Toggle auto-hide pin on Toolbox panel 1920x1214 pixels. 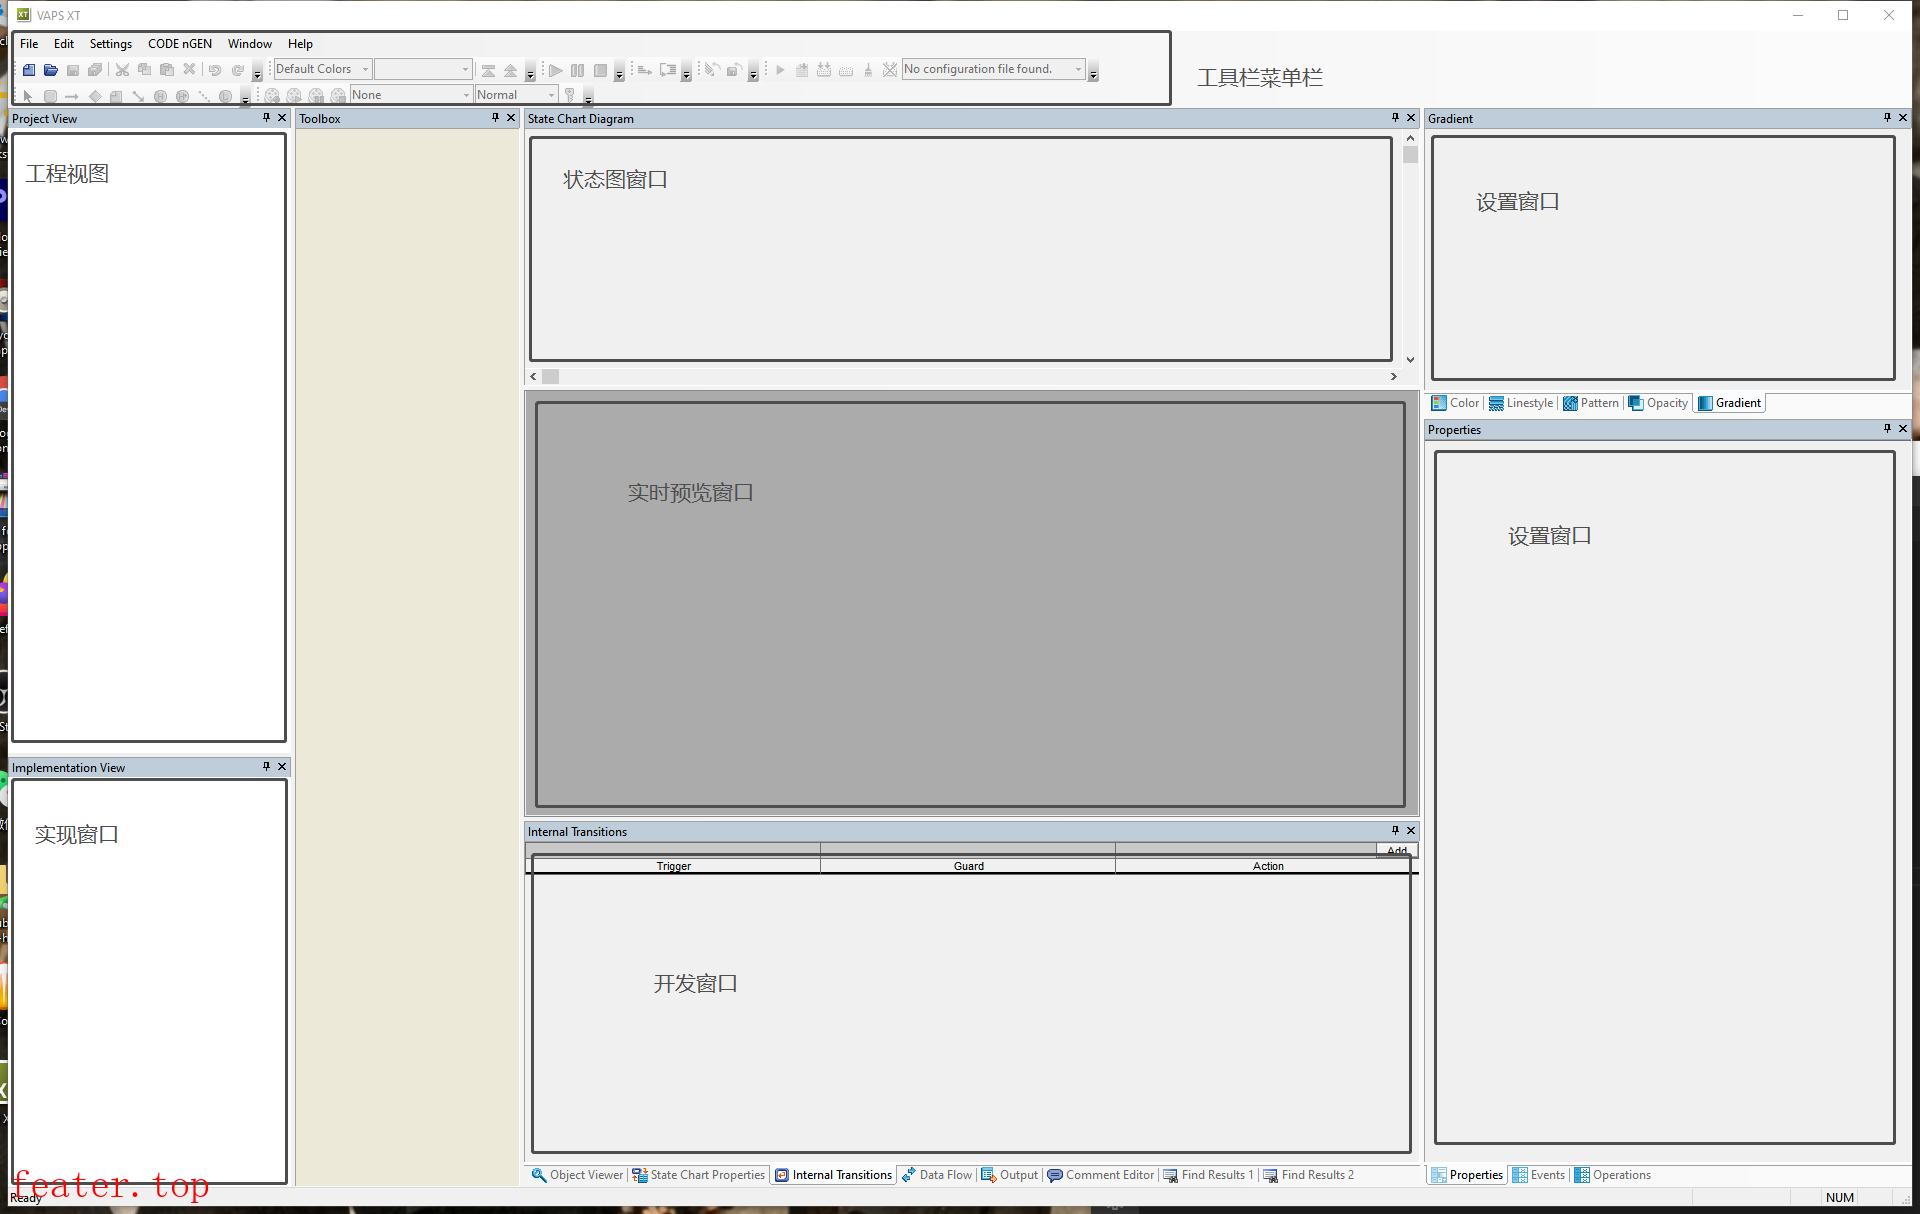[x=495, y=118]
